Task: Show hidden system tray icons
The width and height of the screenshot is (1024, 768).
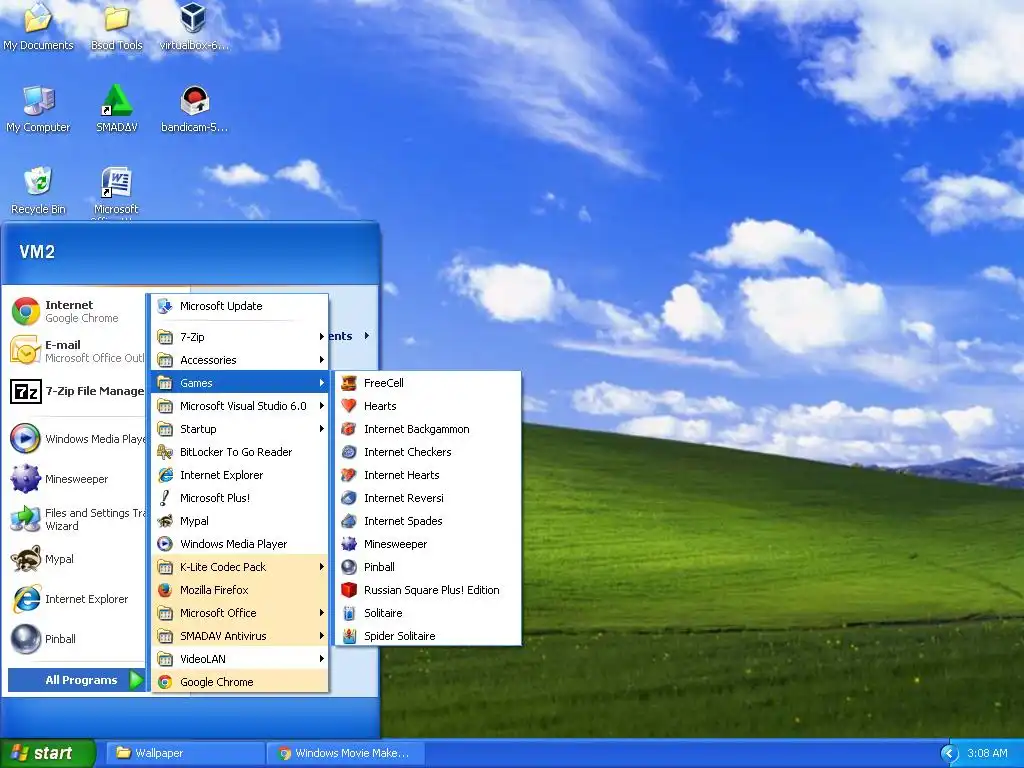Action: pos(950,753)
